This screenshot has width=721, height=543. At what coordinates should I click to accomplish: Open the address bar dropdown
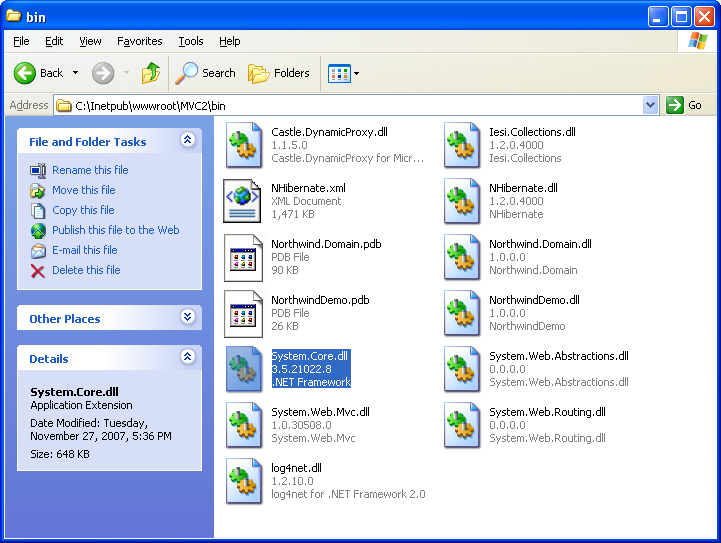point(650,105)
